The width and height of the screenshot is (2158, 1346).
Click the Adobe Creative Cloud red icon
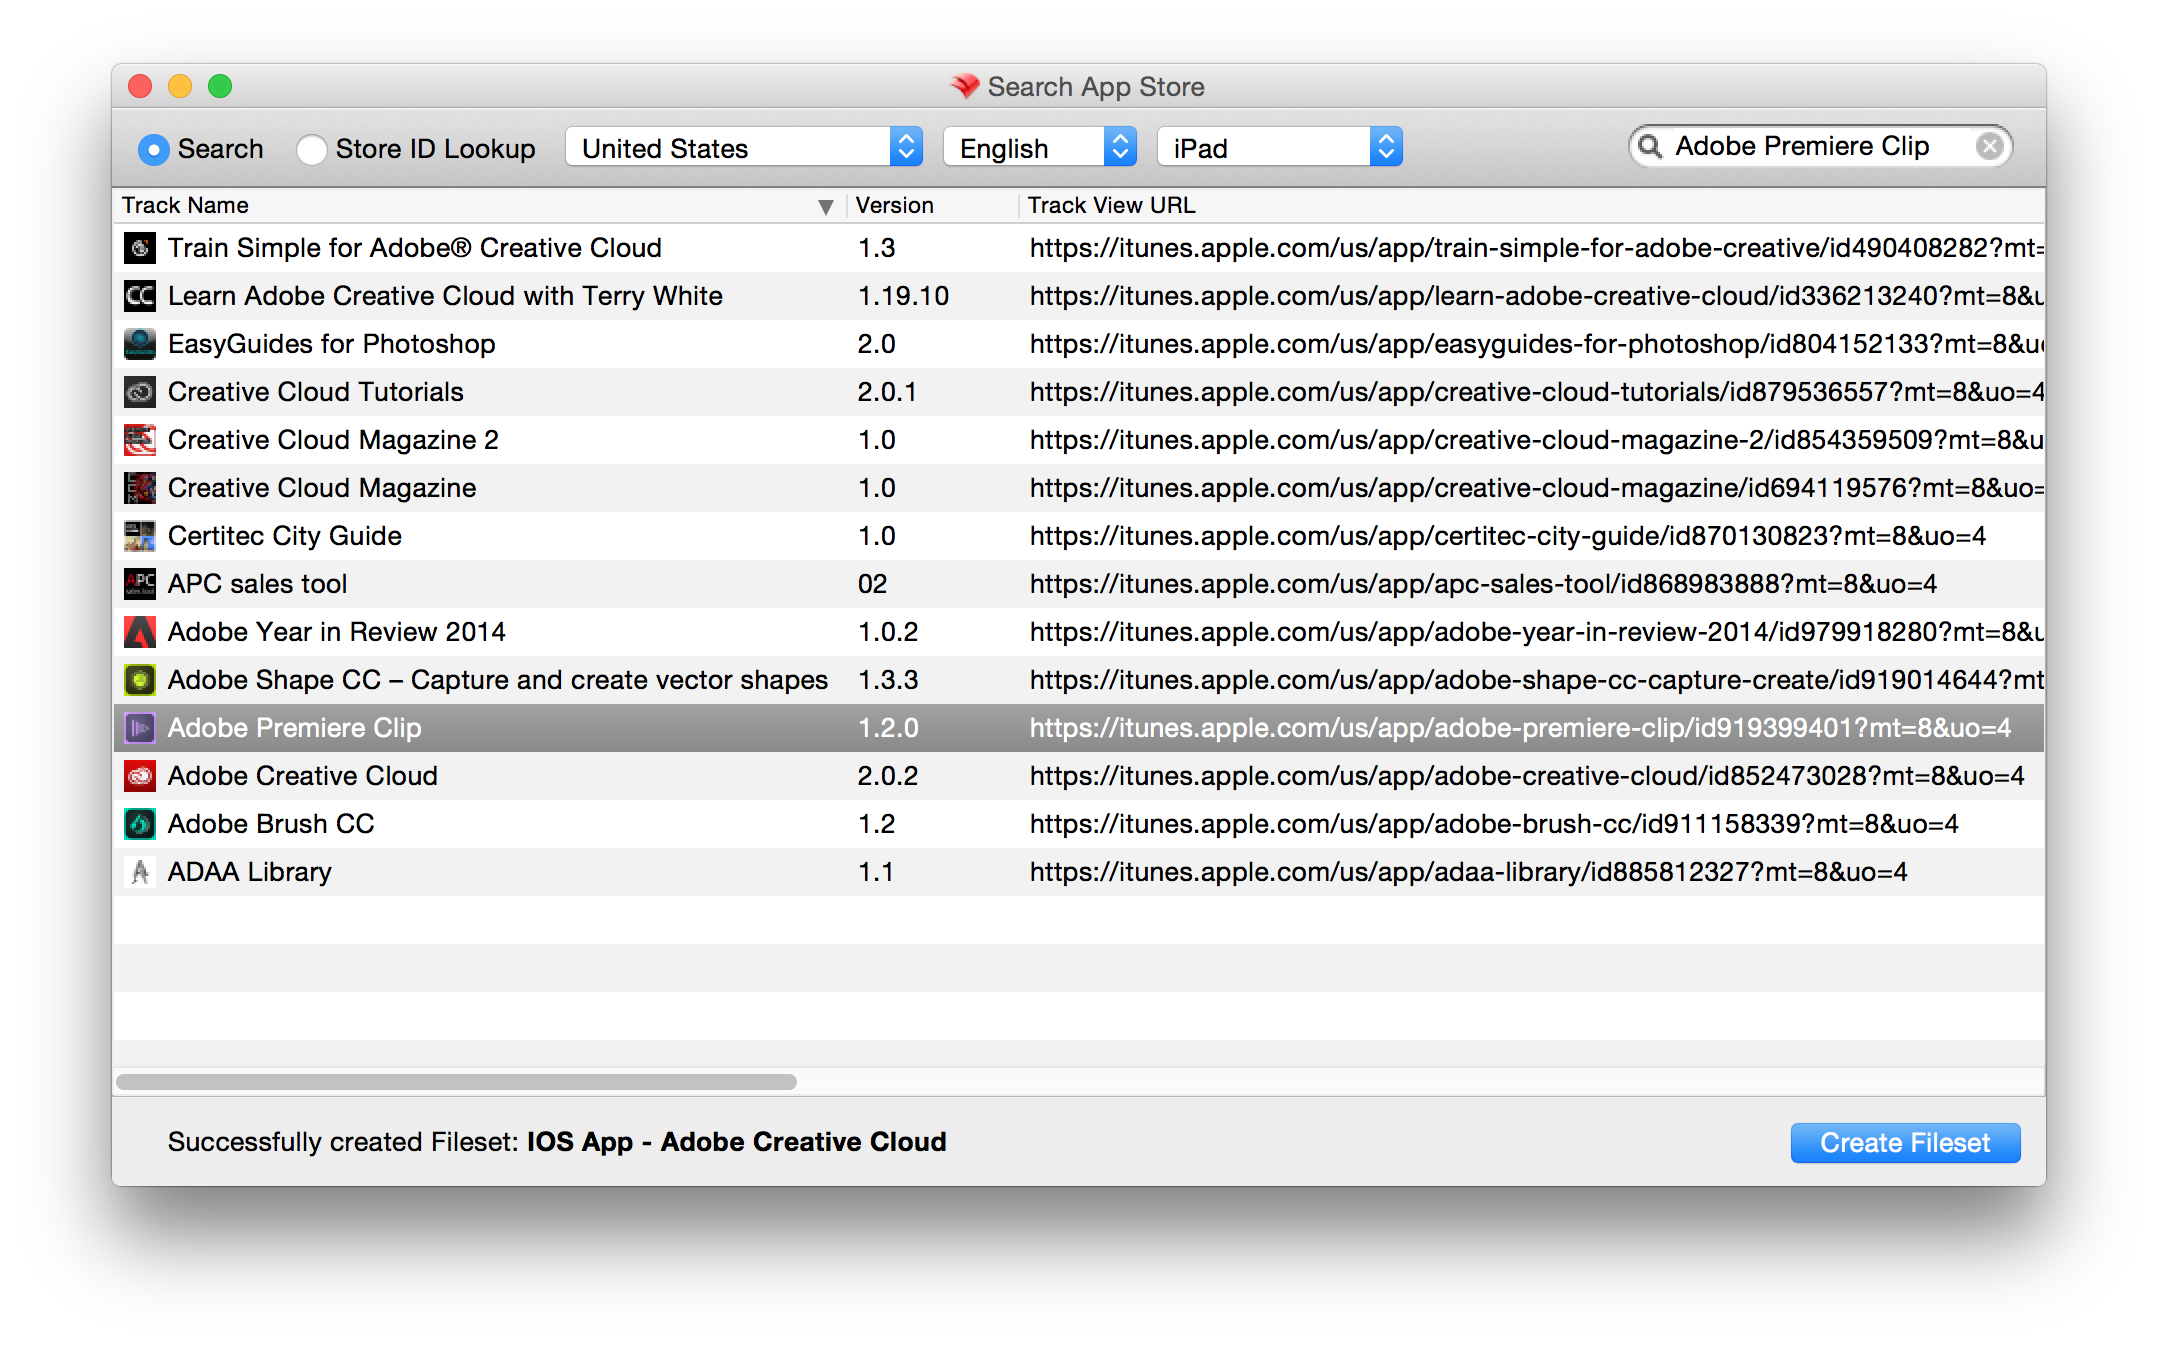(x=140, y=776)
